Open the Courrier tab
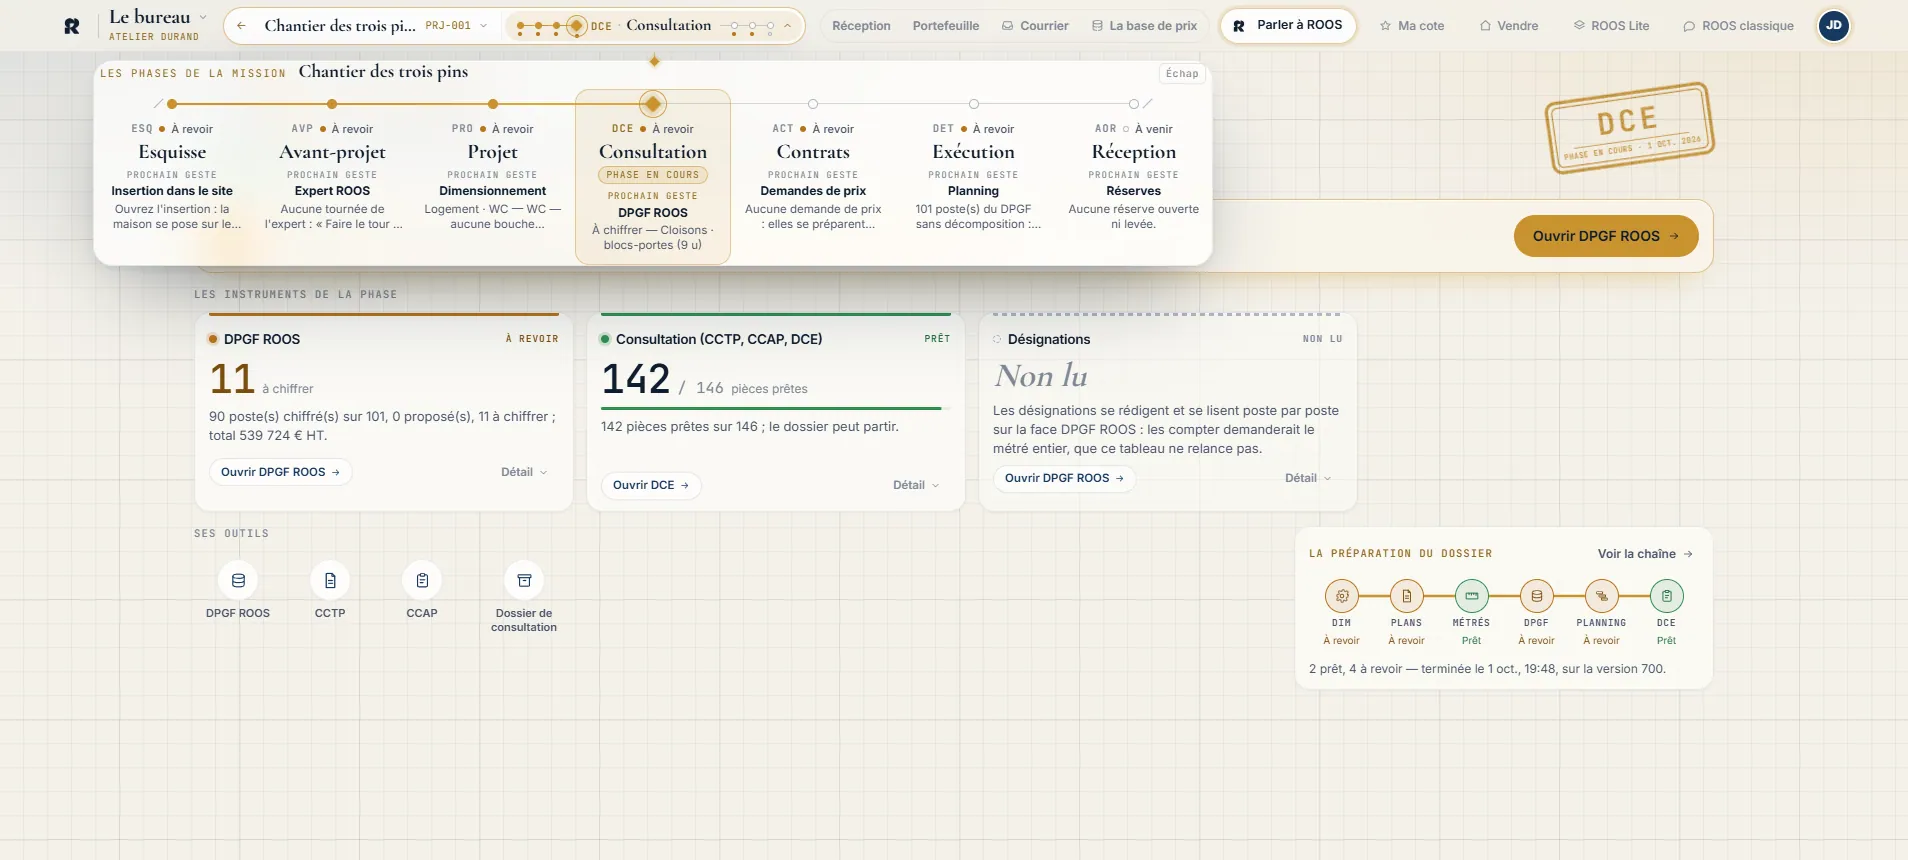Image resolution: width=1908 pixels, height=860 pixels. click(1035, 26)
